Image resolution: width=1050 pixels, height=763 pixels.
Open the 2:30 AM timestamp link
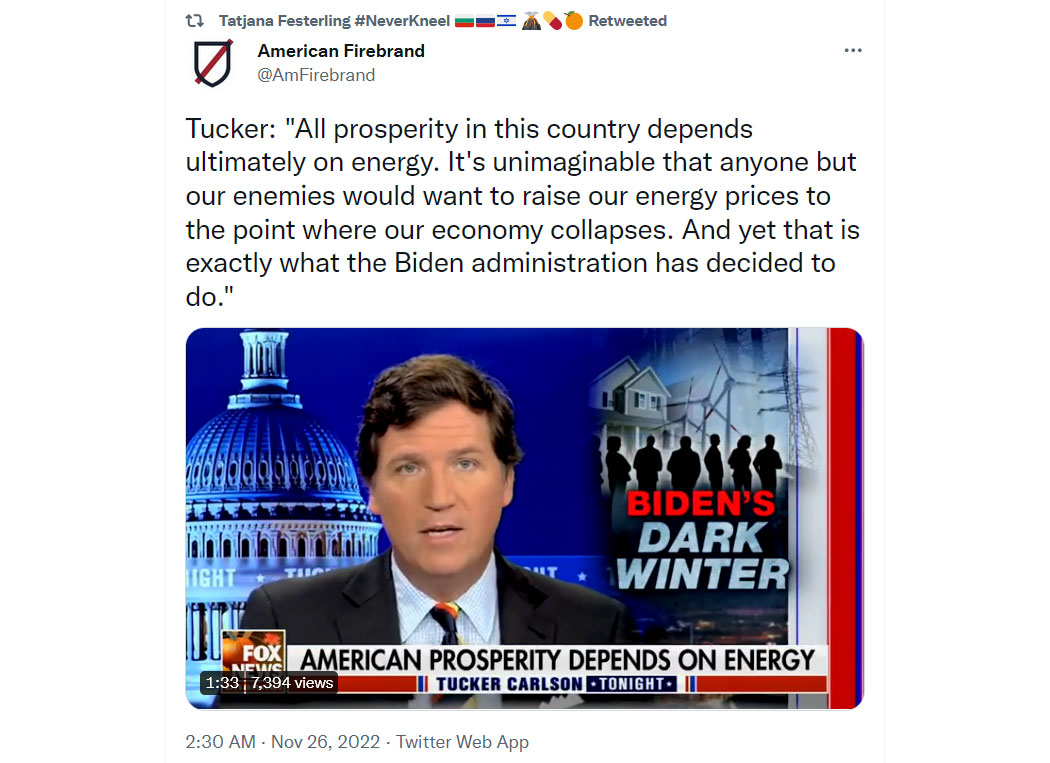[220, 742]
